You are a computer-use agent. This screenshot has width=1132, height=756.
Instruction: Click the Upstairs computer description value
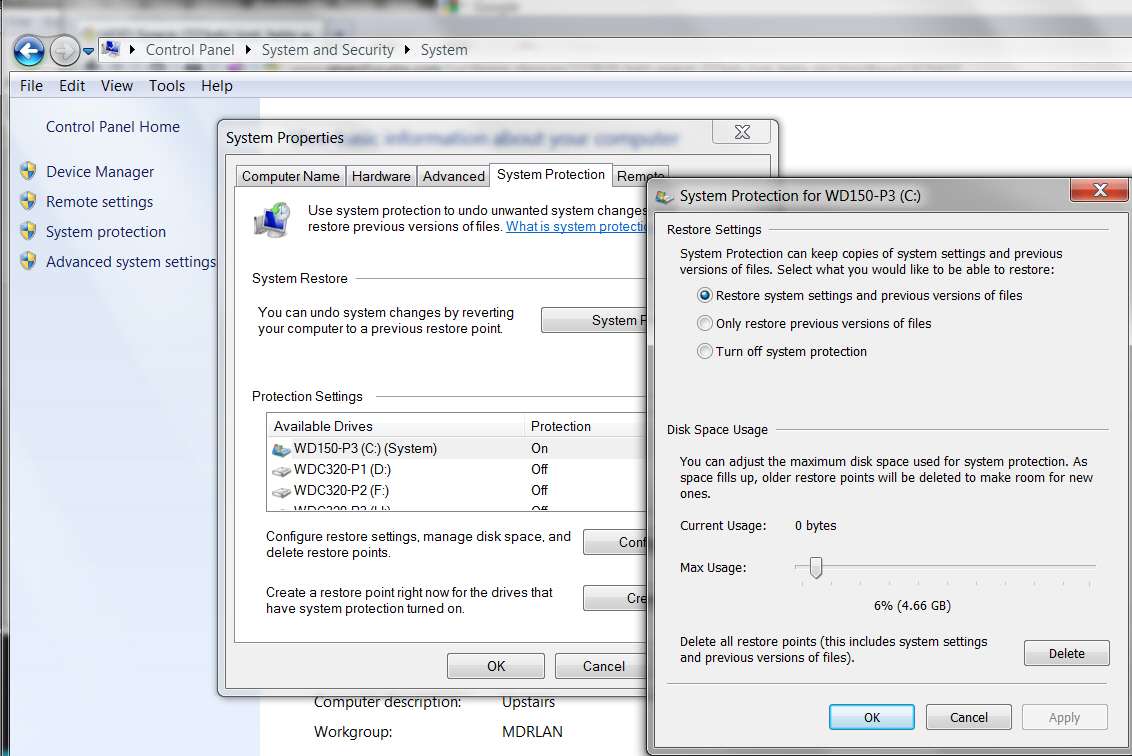528,702
